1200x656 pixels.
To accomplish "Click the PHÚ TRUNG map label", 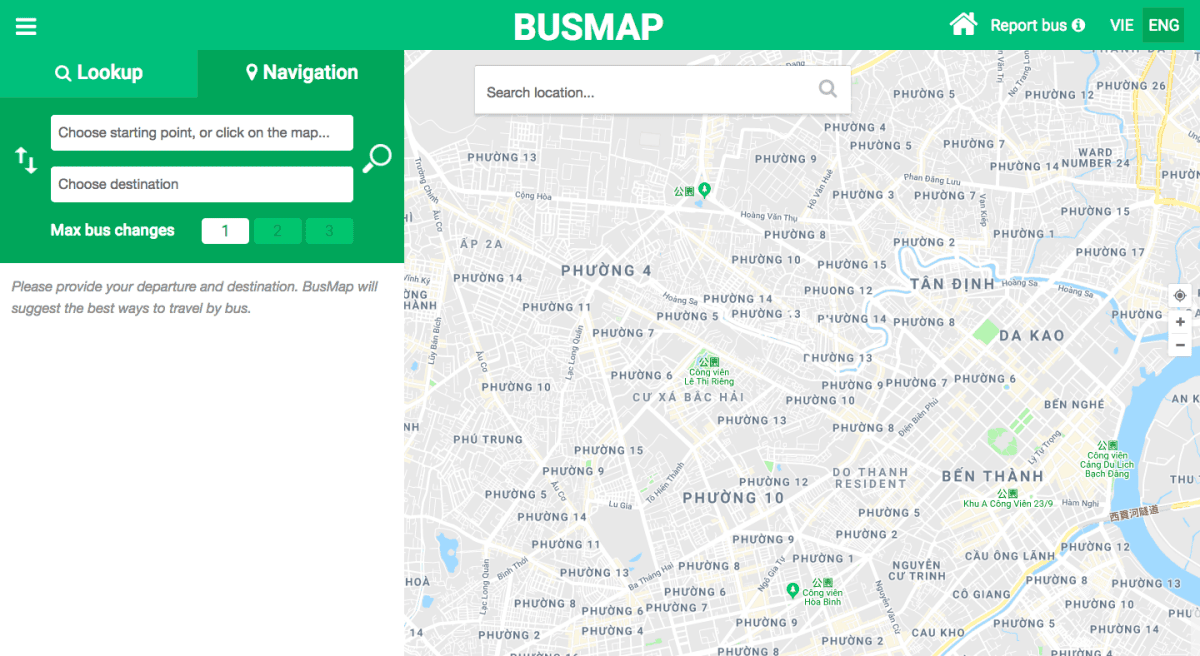I will coord(488,439).
